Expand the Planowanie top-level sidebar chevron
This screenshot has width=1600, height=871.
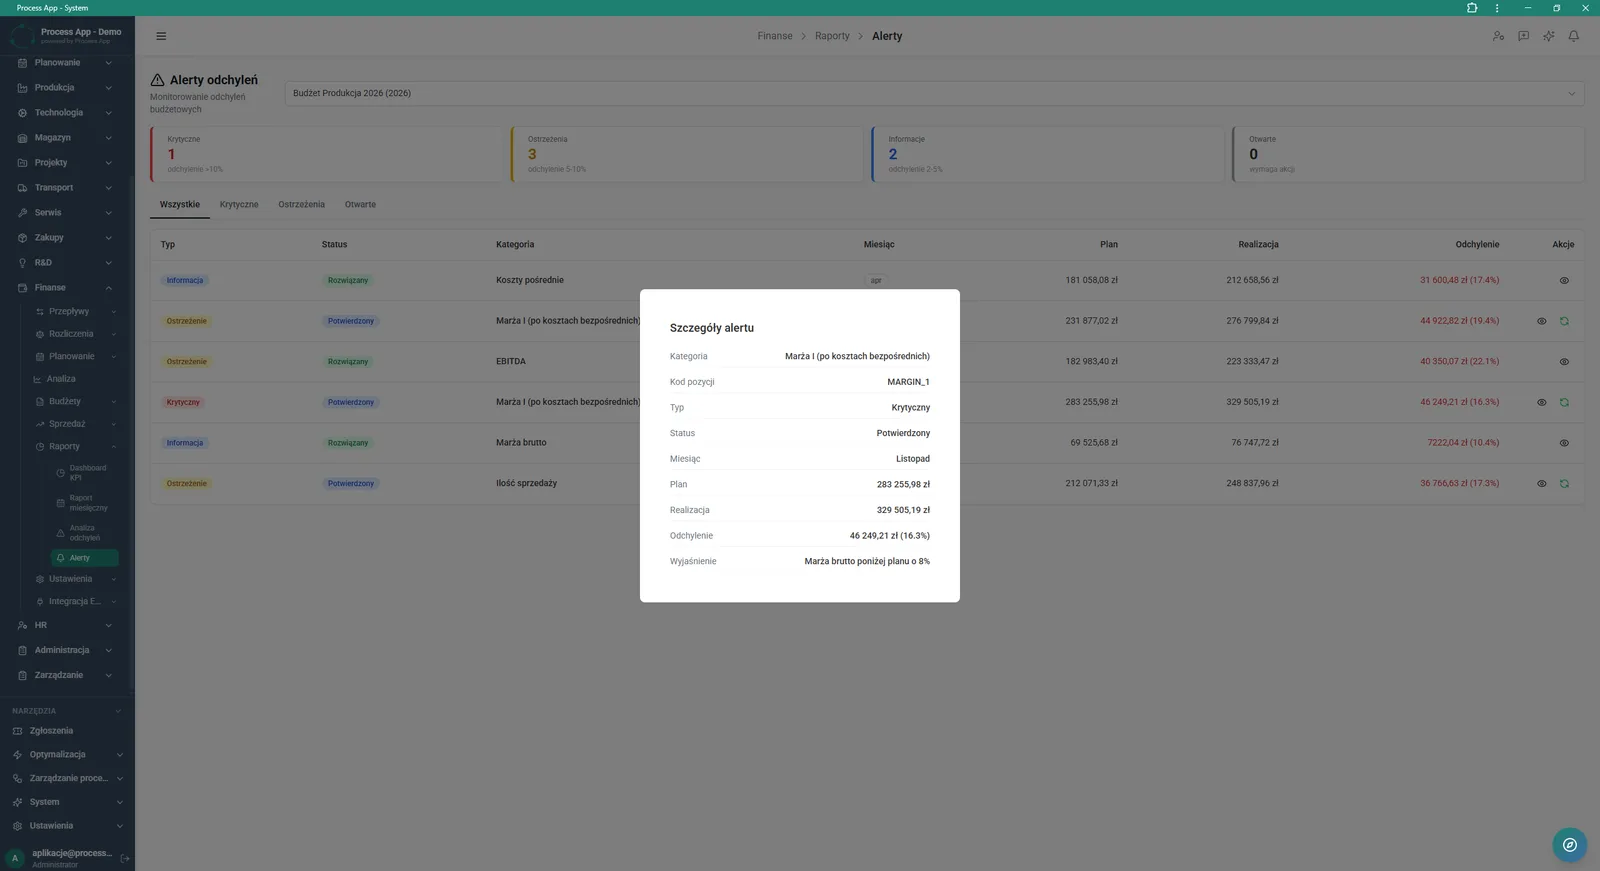click(108, 63)
